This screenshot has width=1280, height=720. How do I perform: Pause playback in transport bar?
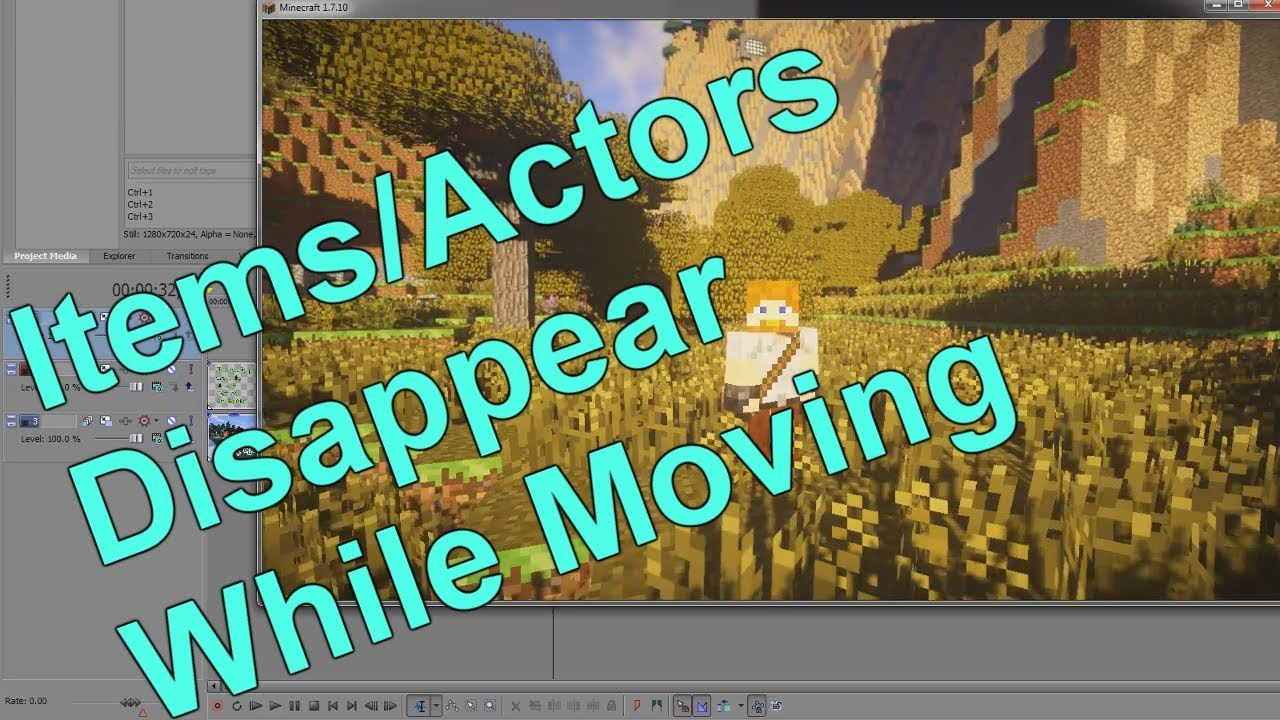(x=294, y=706)
